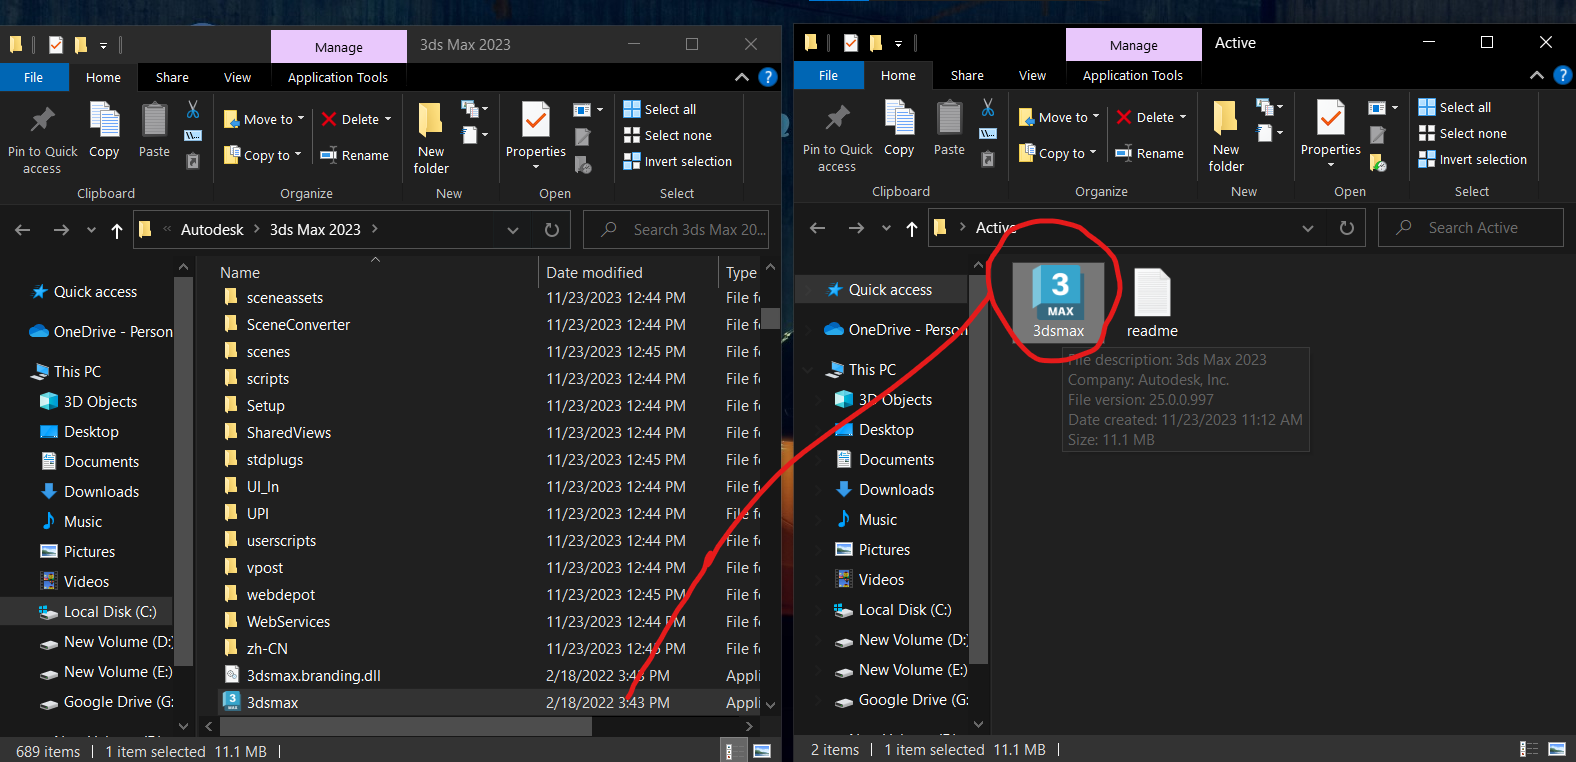Open the Share tab in right window
This screenshot has height=762, width=1576.
click(x=967, y=75)
